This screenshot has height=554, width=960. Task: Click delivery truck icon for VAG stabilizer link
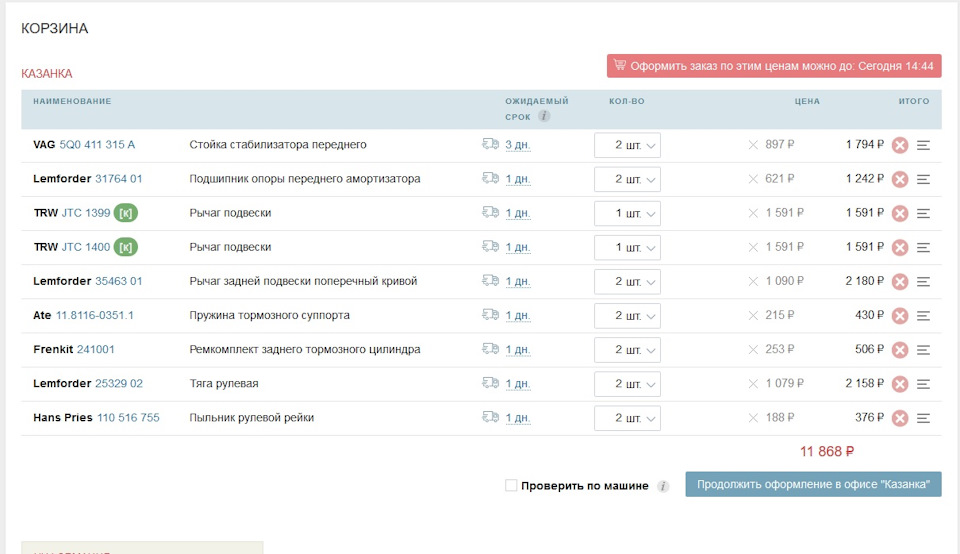(x=490, y=144)
